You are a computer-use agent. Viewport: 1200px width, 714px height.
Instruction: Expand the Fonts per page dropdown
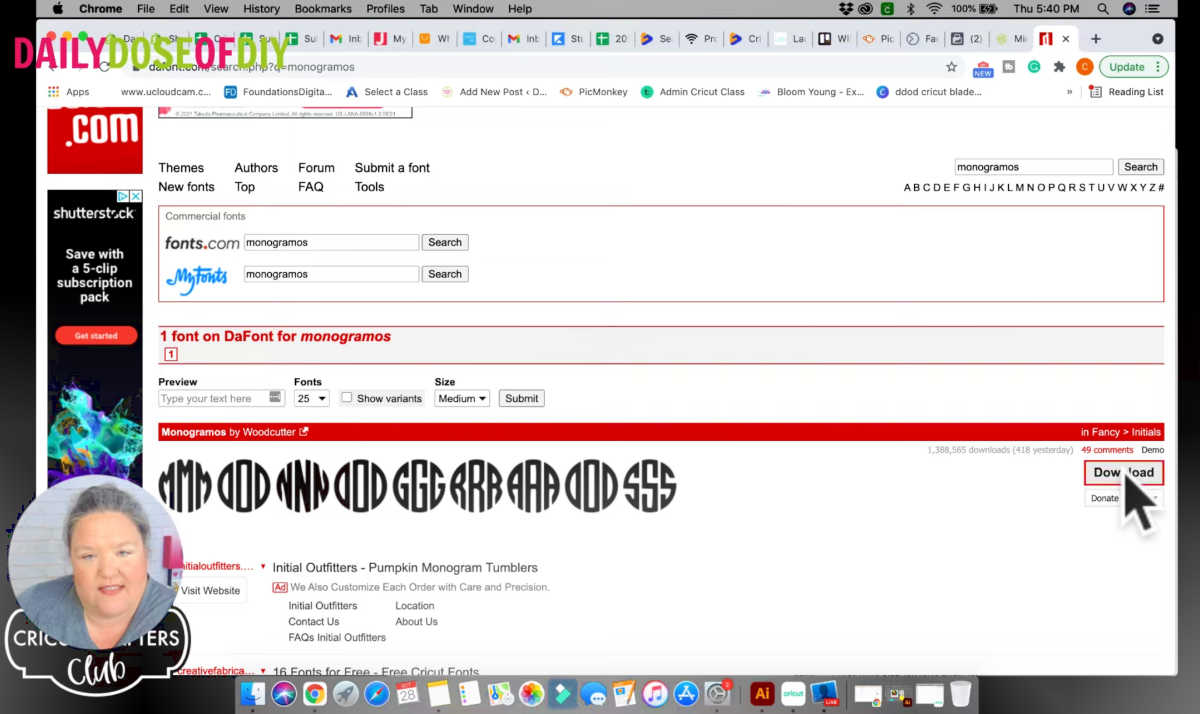(311, 398)
